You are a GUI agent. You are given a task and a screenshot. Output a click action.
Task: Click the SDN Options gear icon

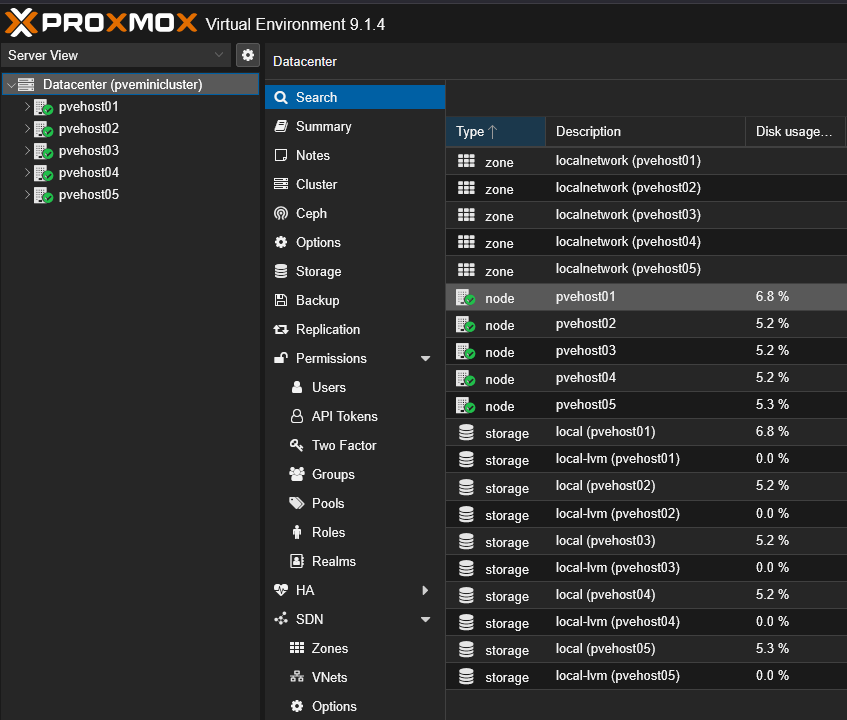pos(297,706)
